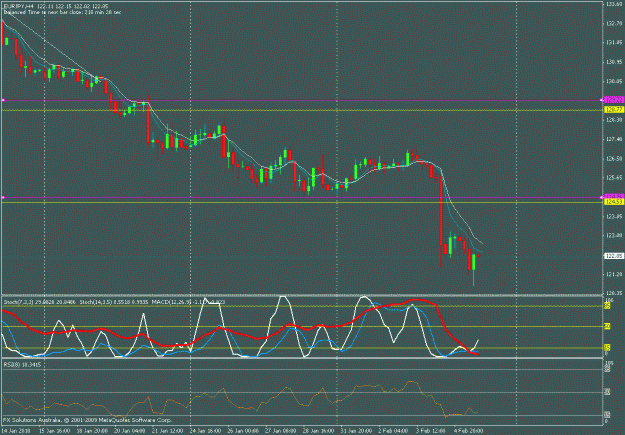Click the 125.65 price axis value
The height and width of the screenshot is (435, 625).
614,178
